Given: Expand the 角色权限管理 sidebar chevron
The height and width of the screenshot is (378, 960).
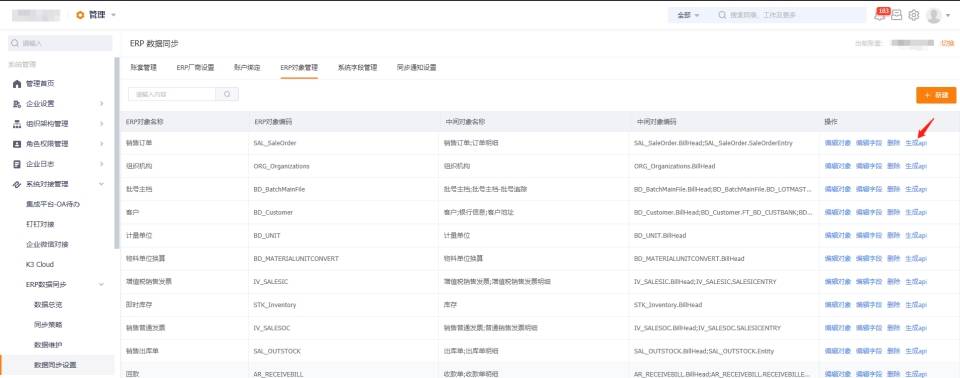Looking at the screenshot, I should click(102, 145).
